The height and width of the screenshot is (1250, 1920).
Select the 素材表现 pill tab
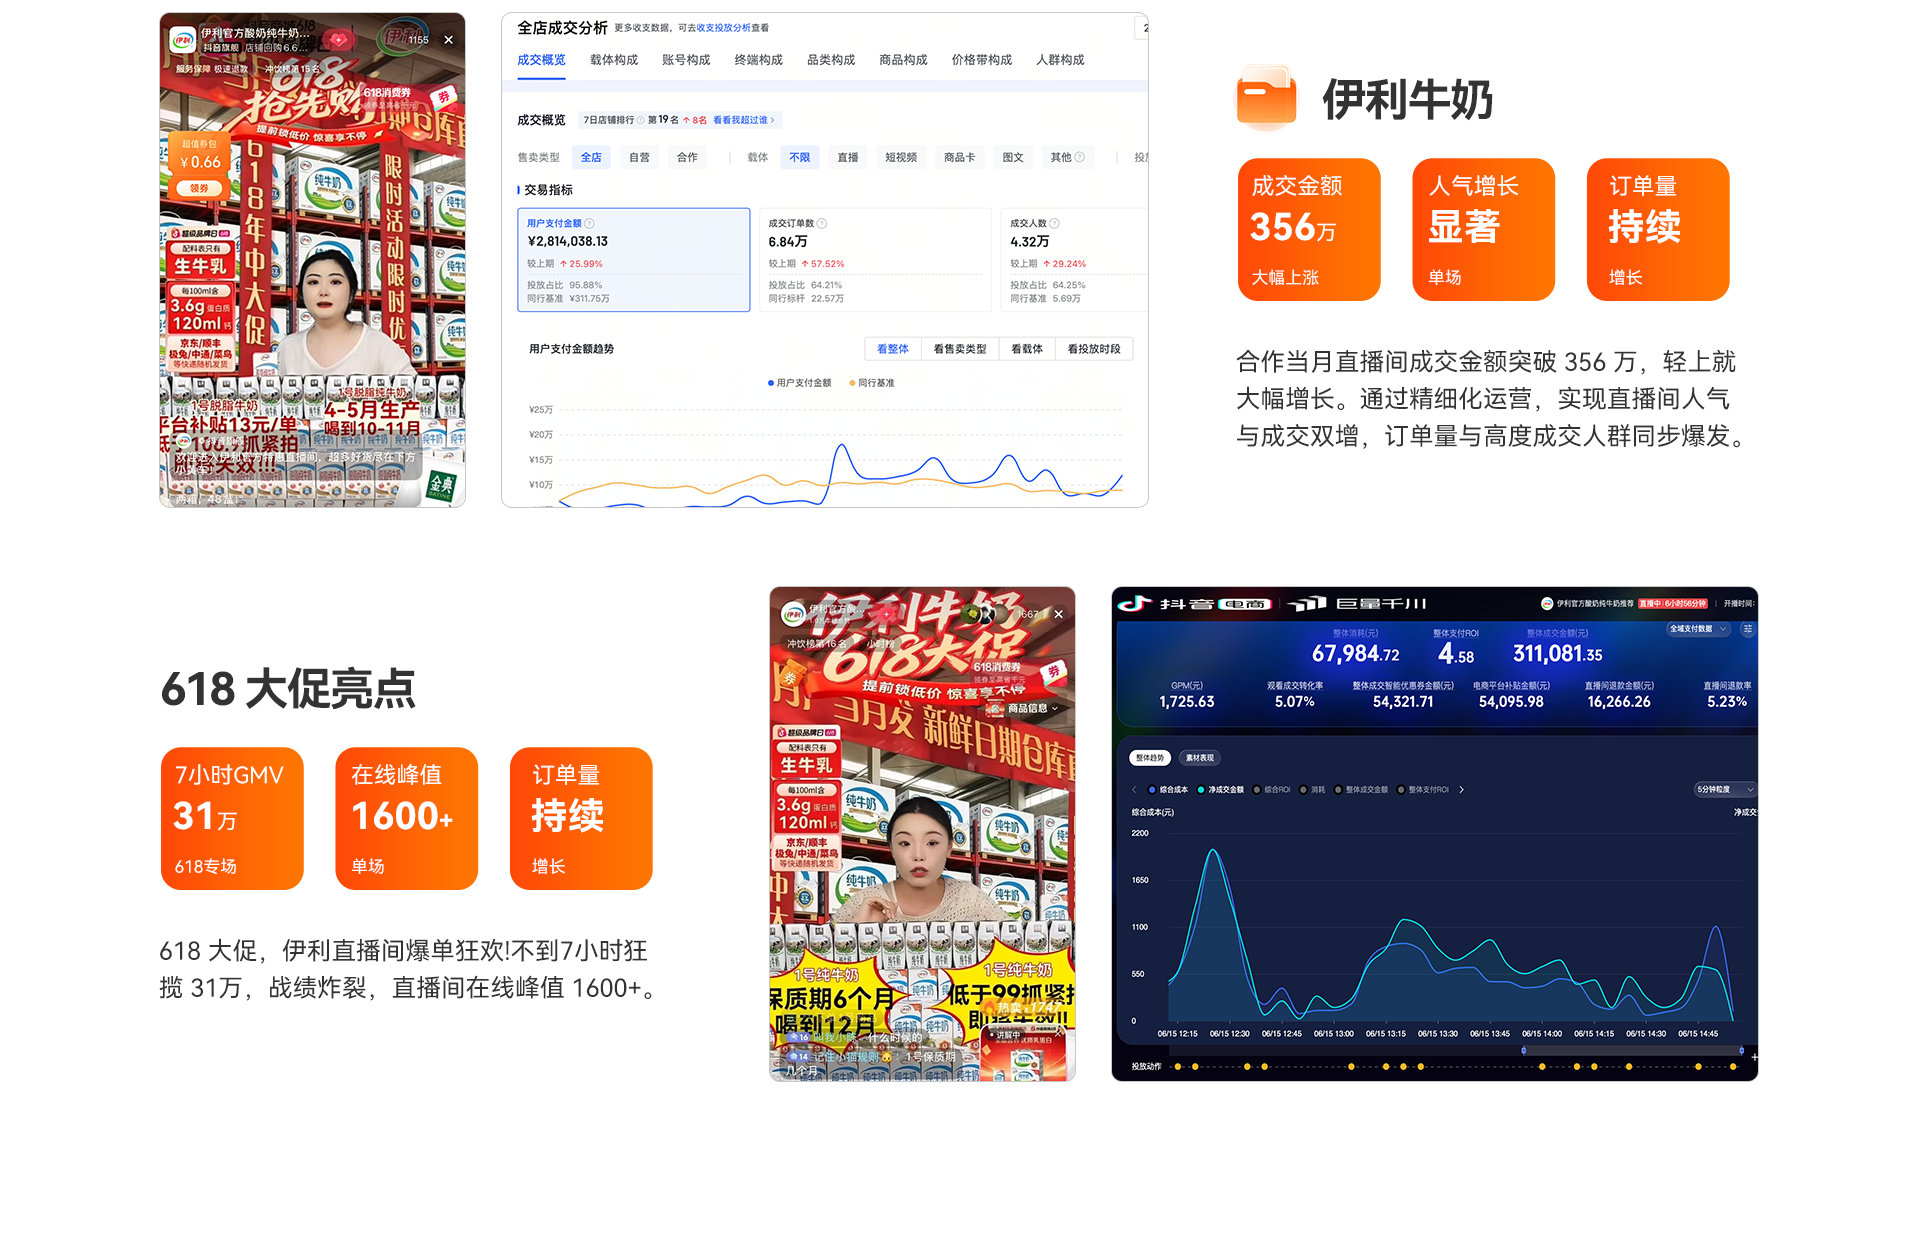tap(1199, 758)
